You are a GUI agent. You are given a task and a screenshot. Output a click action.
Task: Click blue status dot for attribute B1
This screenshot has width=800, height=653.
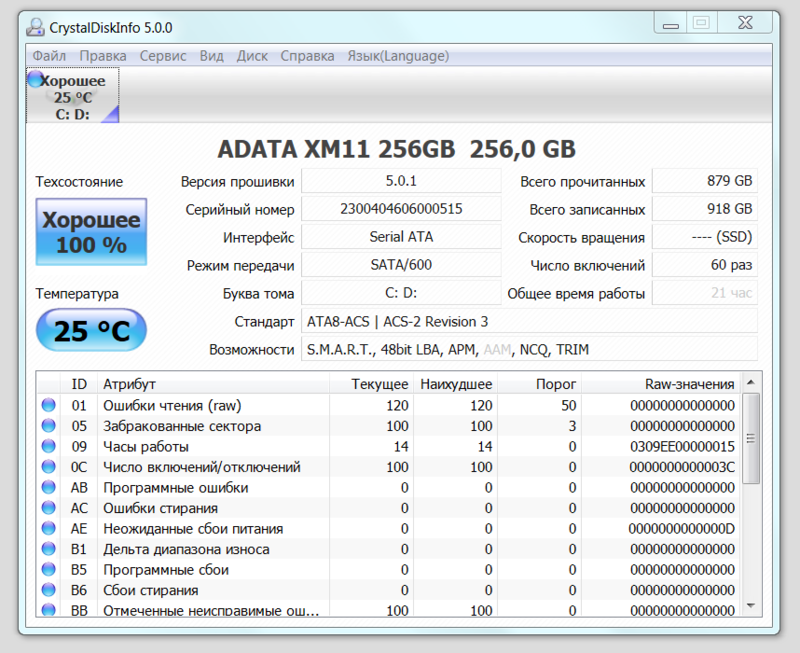click(x=48, y=549)
